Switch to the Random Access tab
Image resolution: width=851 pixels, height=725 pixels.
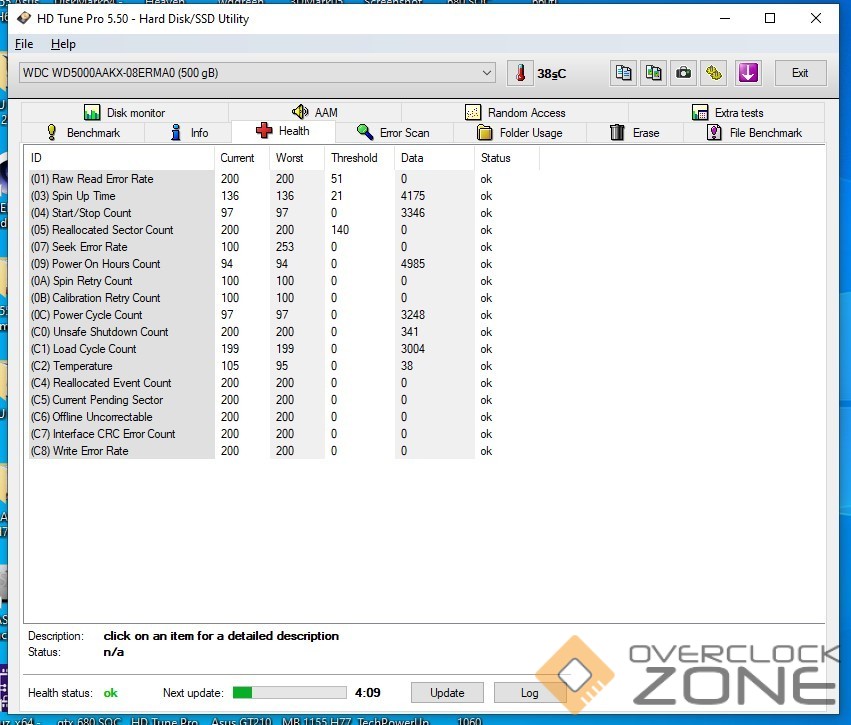(x=515, y=112)
